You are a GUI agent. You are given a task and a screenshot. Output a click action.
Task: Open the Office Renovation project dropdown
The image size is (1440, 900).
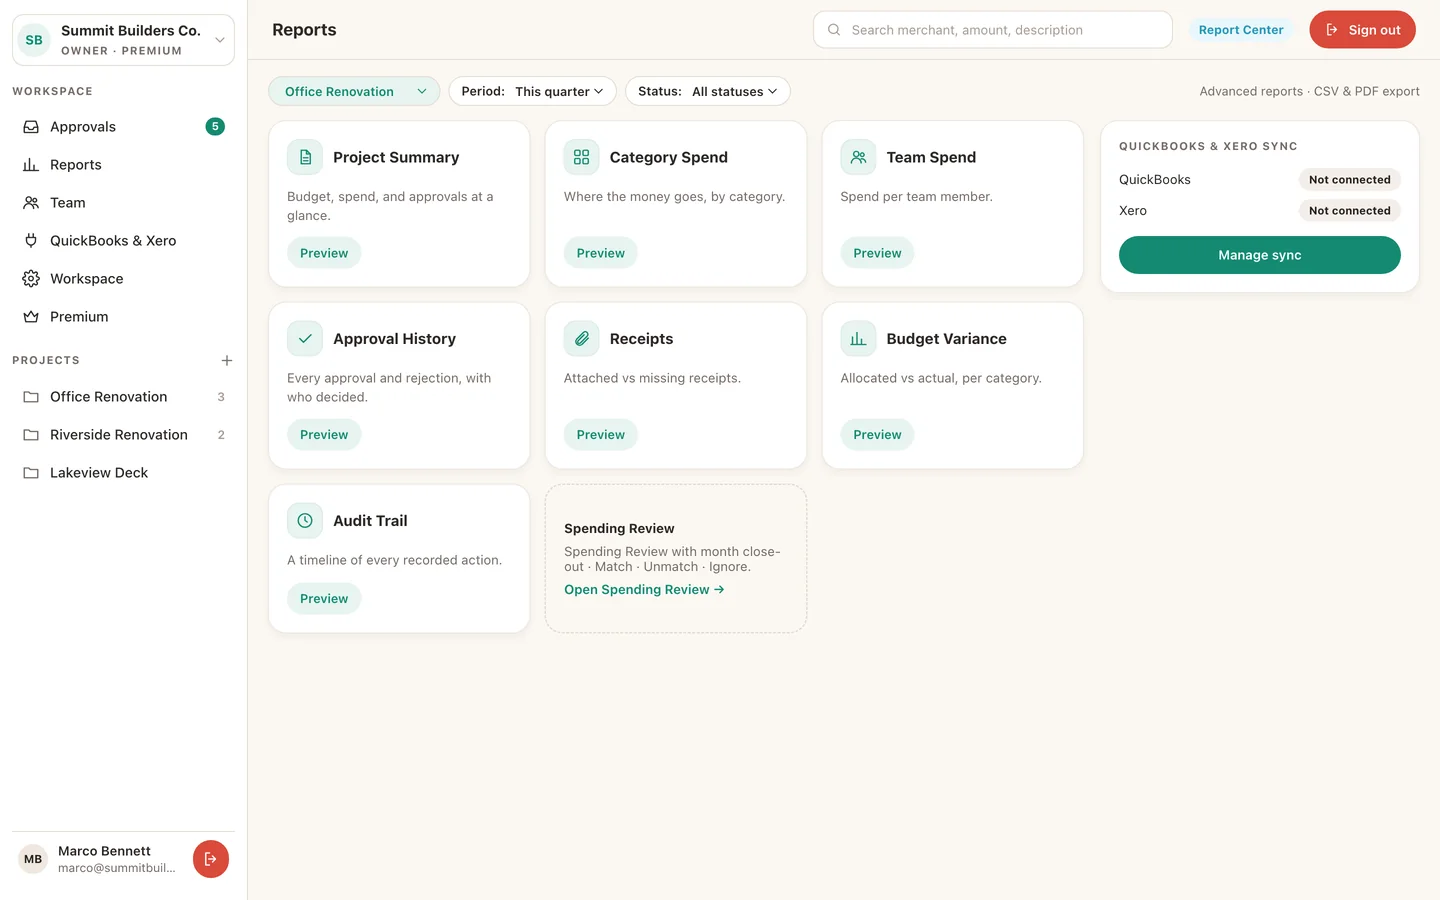tap(354, 91)
